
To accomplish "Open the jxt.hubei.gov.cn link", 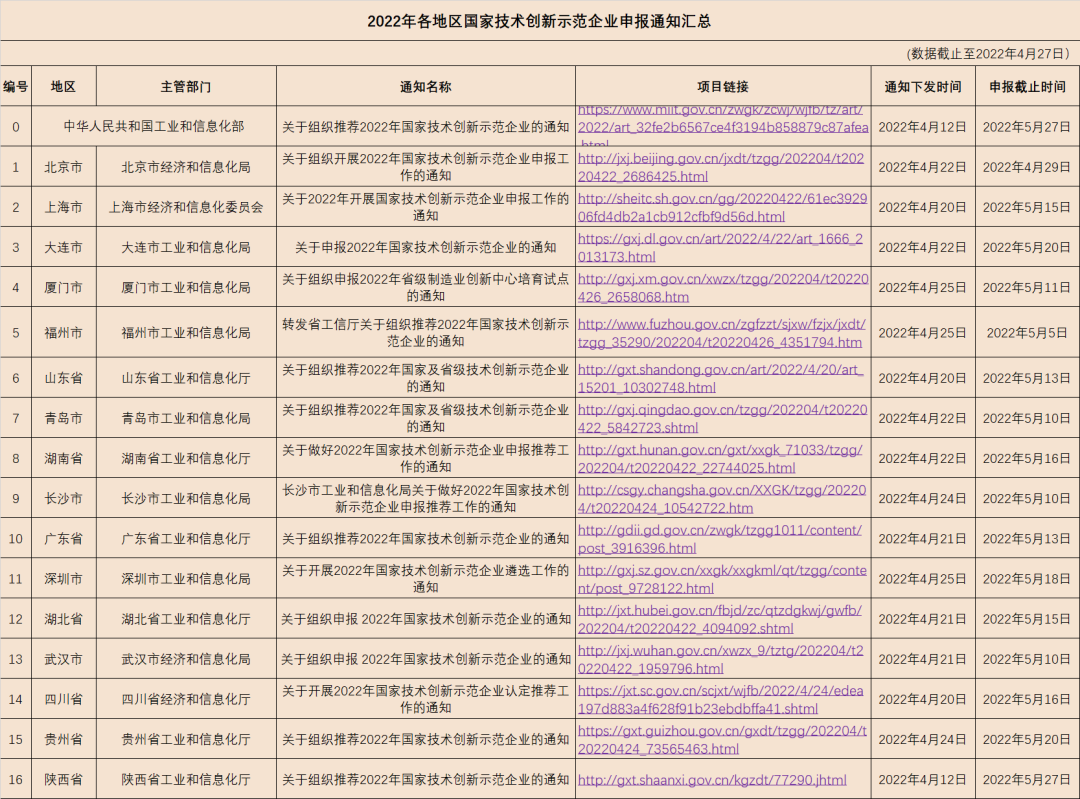I will 719,619.
